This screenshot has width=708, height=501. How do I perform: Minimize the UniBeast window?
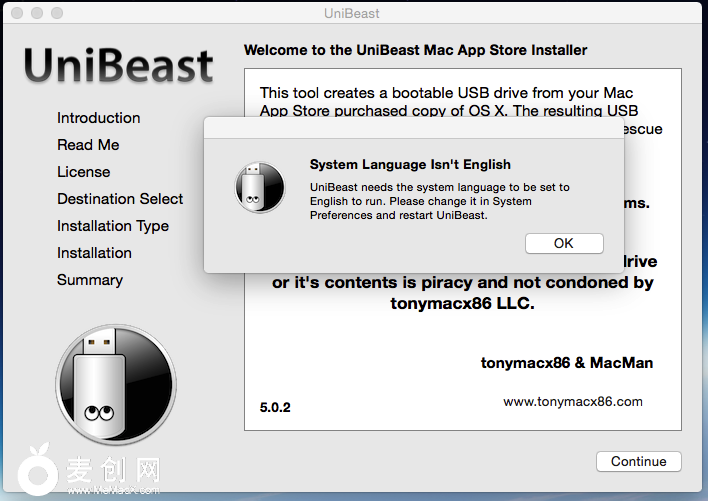pos(35,14)
